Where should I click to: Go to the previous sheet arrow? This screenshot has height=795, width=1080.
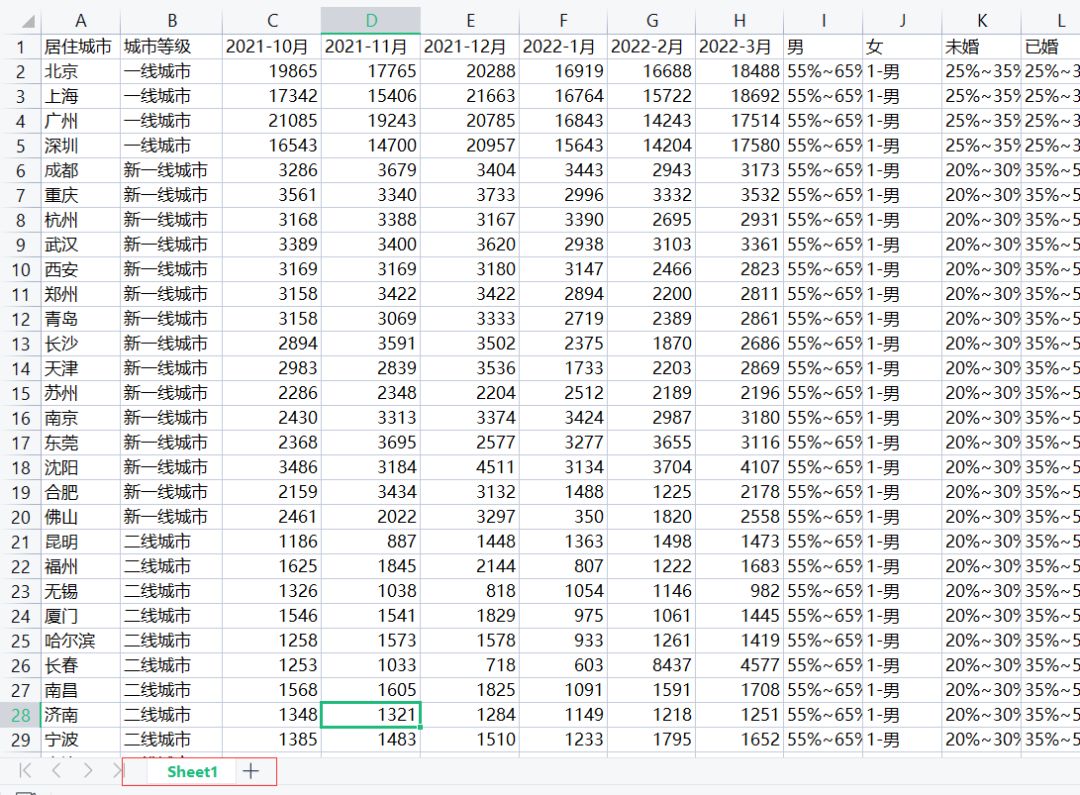pyautogui.click(x=57, y=771)
